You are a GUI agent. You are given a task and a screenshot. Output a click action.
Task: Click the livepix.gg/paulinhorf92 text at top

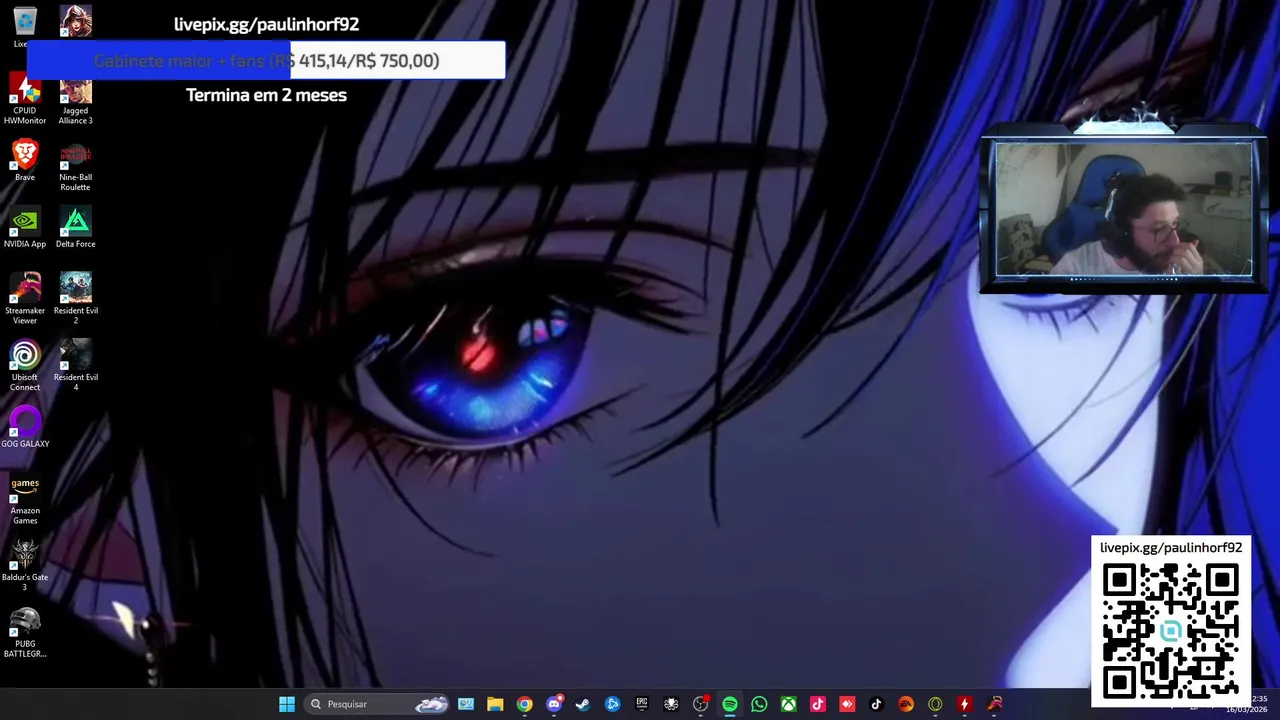(x=266, y=24)
